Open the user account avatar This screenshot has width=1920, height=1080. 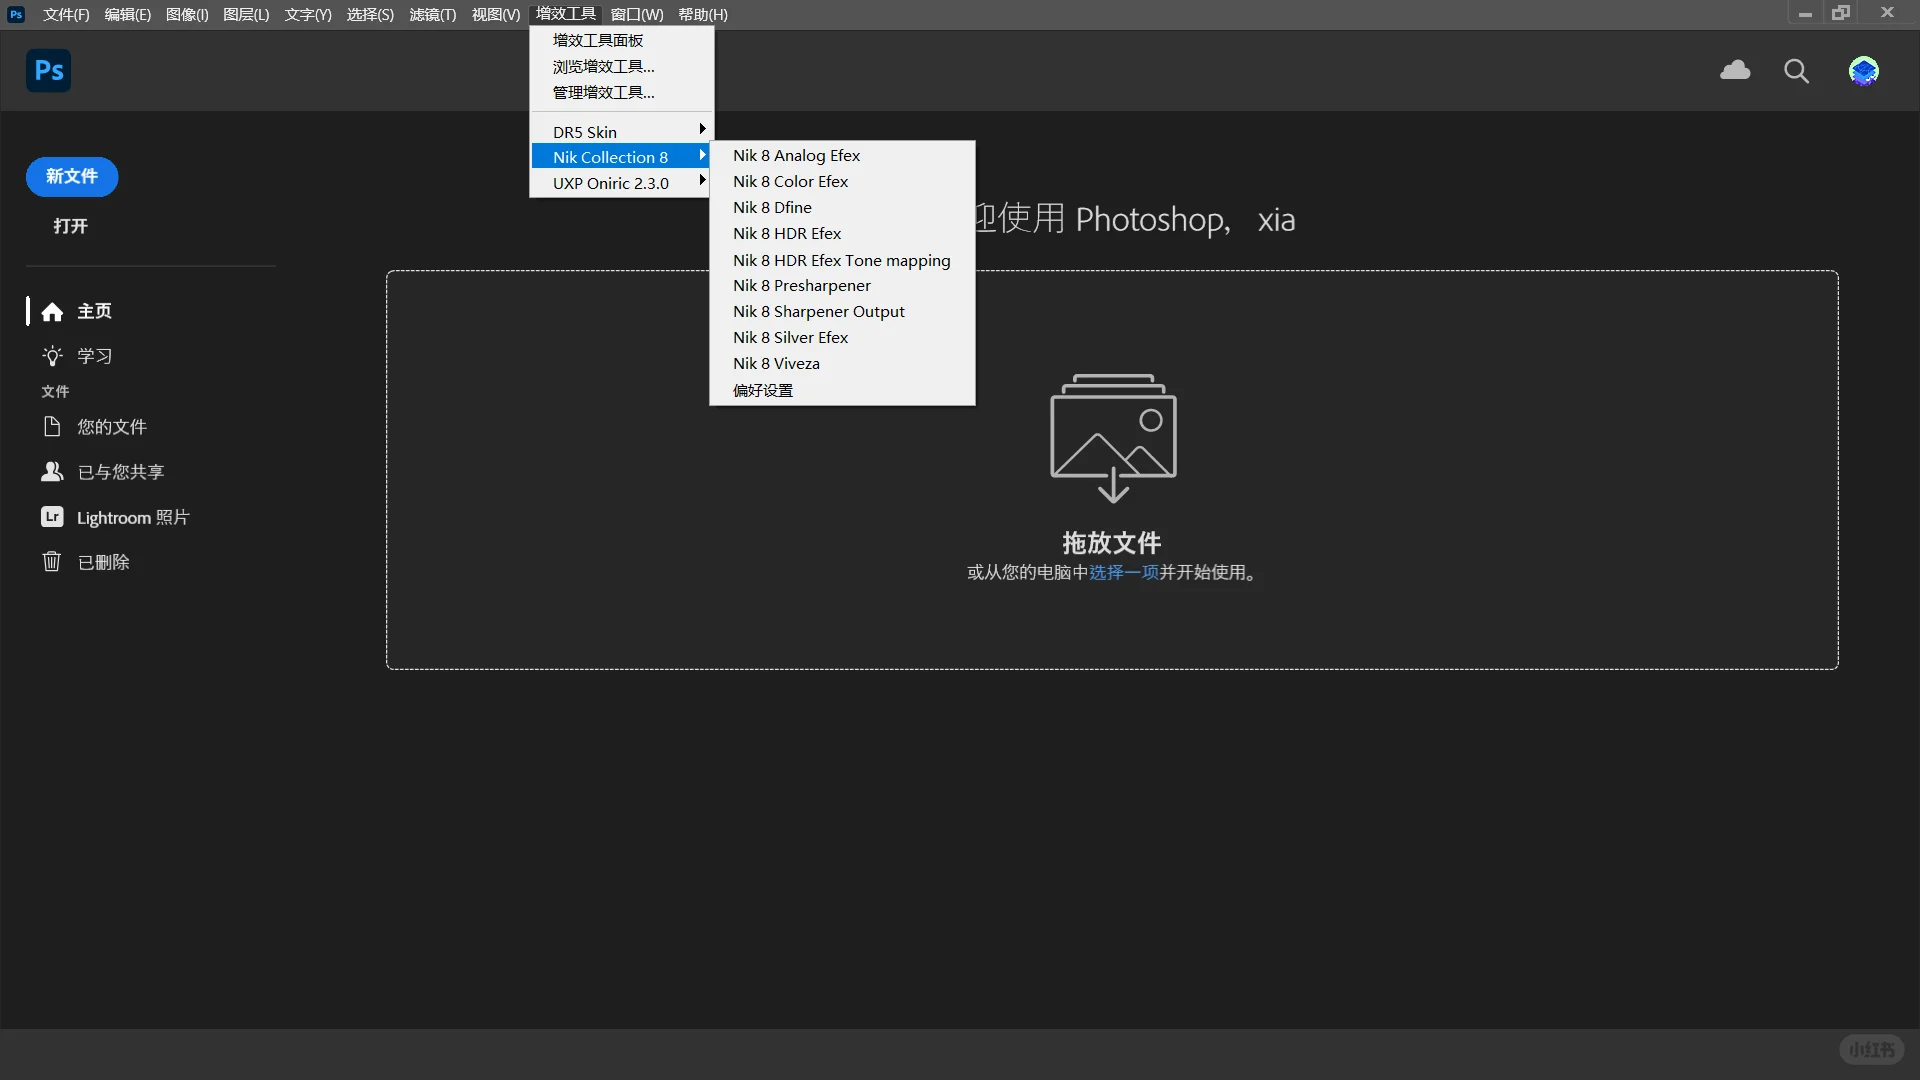pos(1863,71)
